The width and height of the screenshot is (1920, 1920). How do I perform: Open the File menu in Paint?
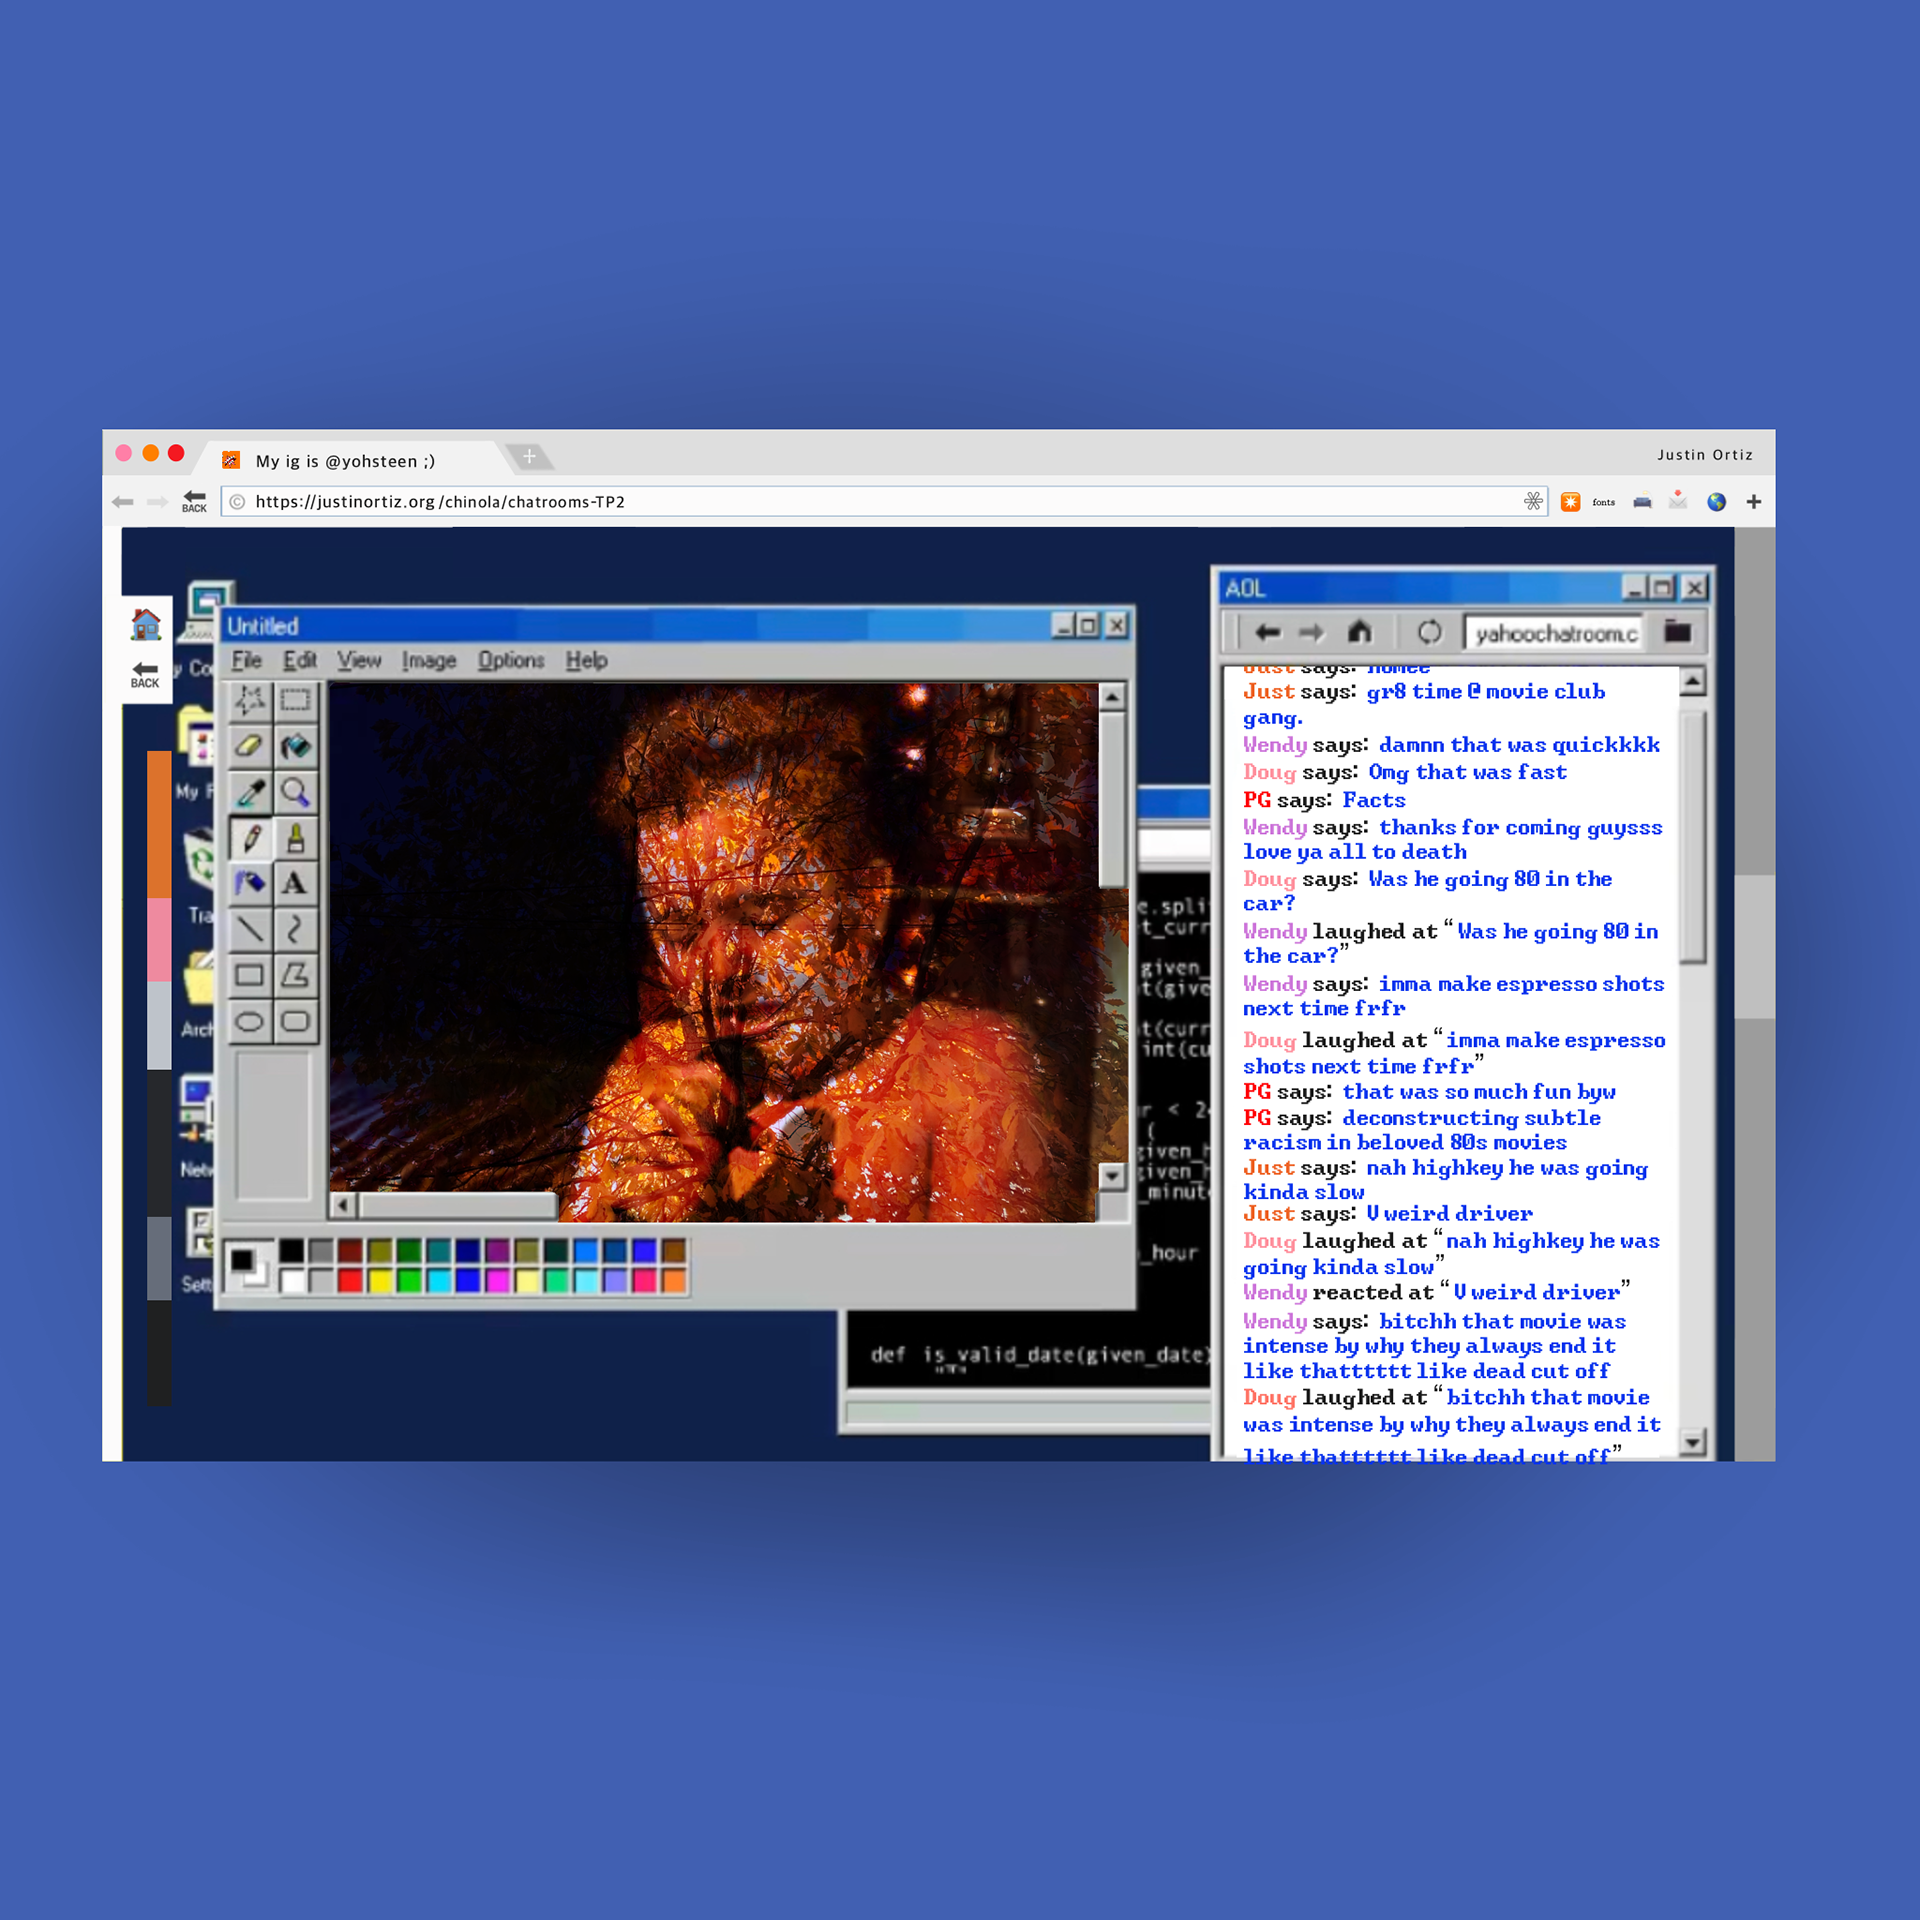tap(246, 660)
